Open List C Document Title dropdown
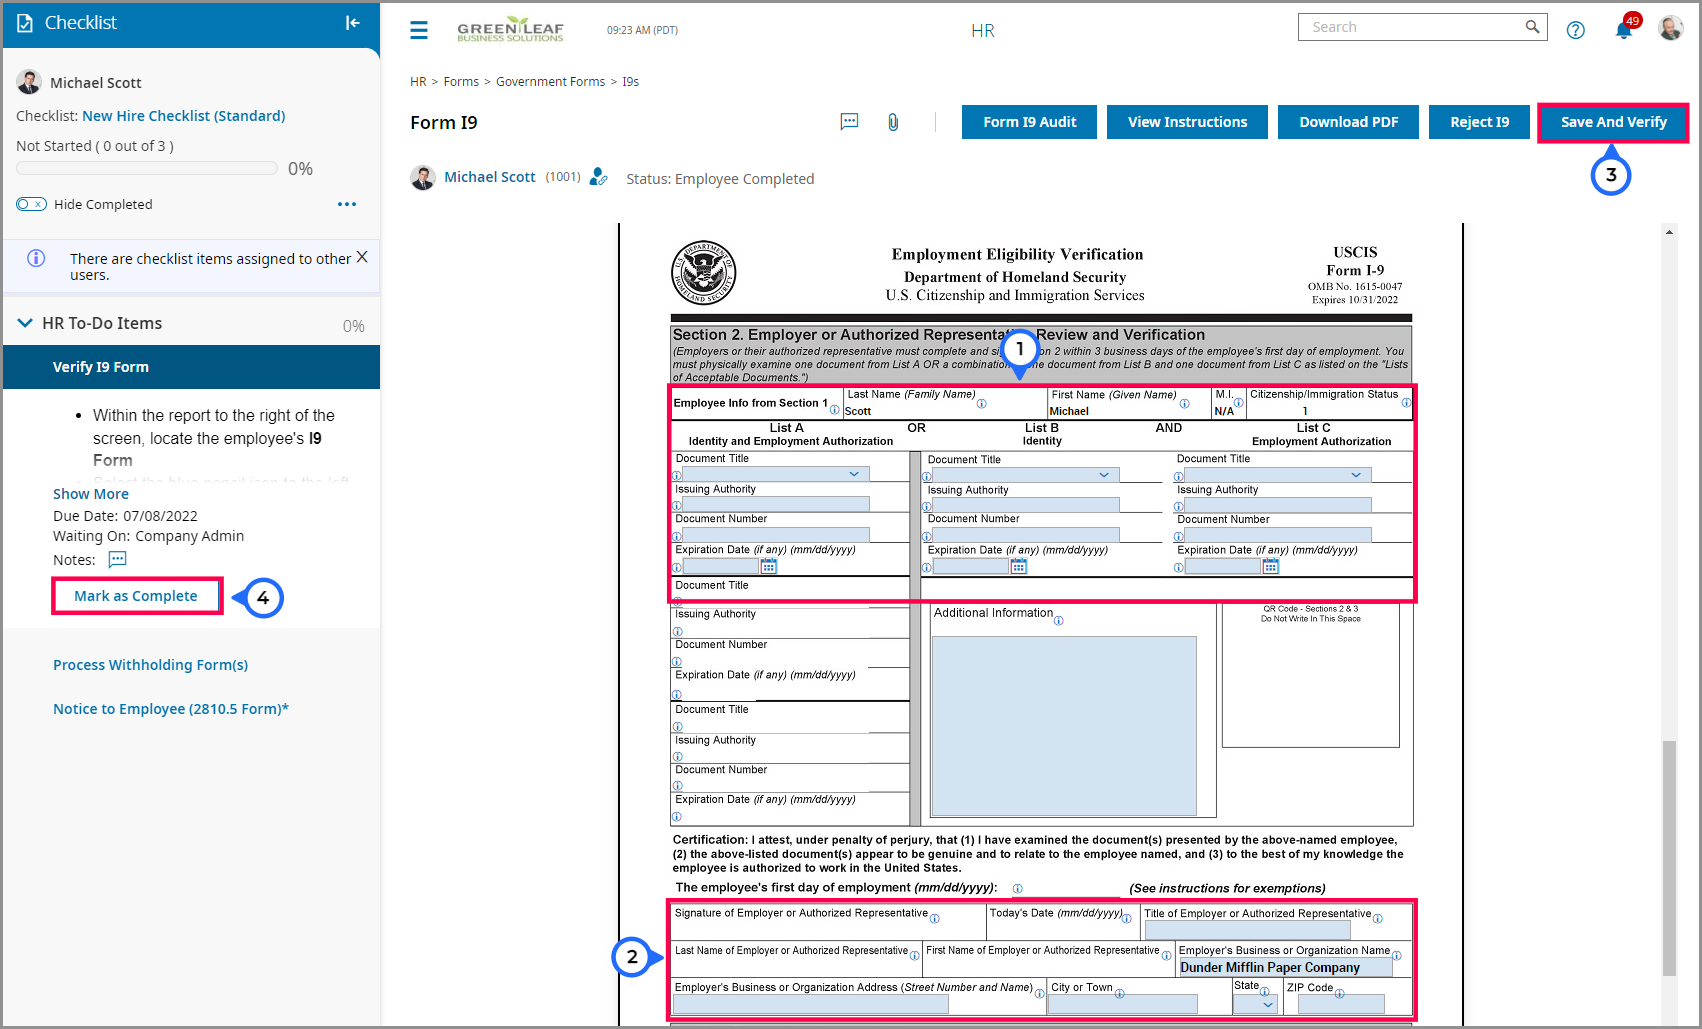This screenshot has height=1029, width=1702. click(1277, 475)
